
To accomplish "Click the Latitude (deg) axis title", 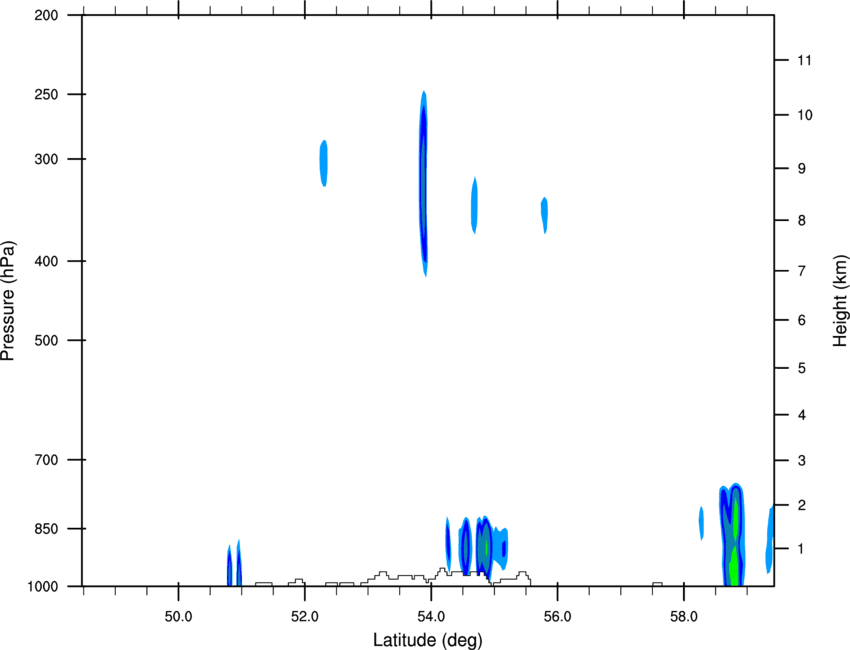I will coord(428,640).
